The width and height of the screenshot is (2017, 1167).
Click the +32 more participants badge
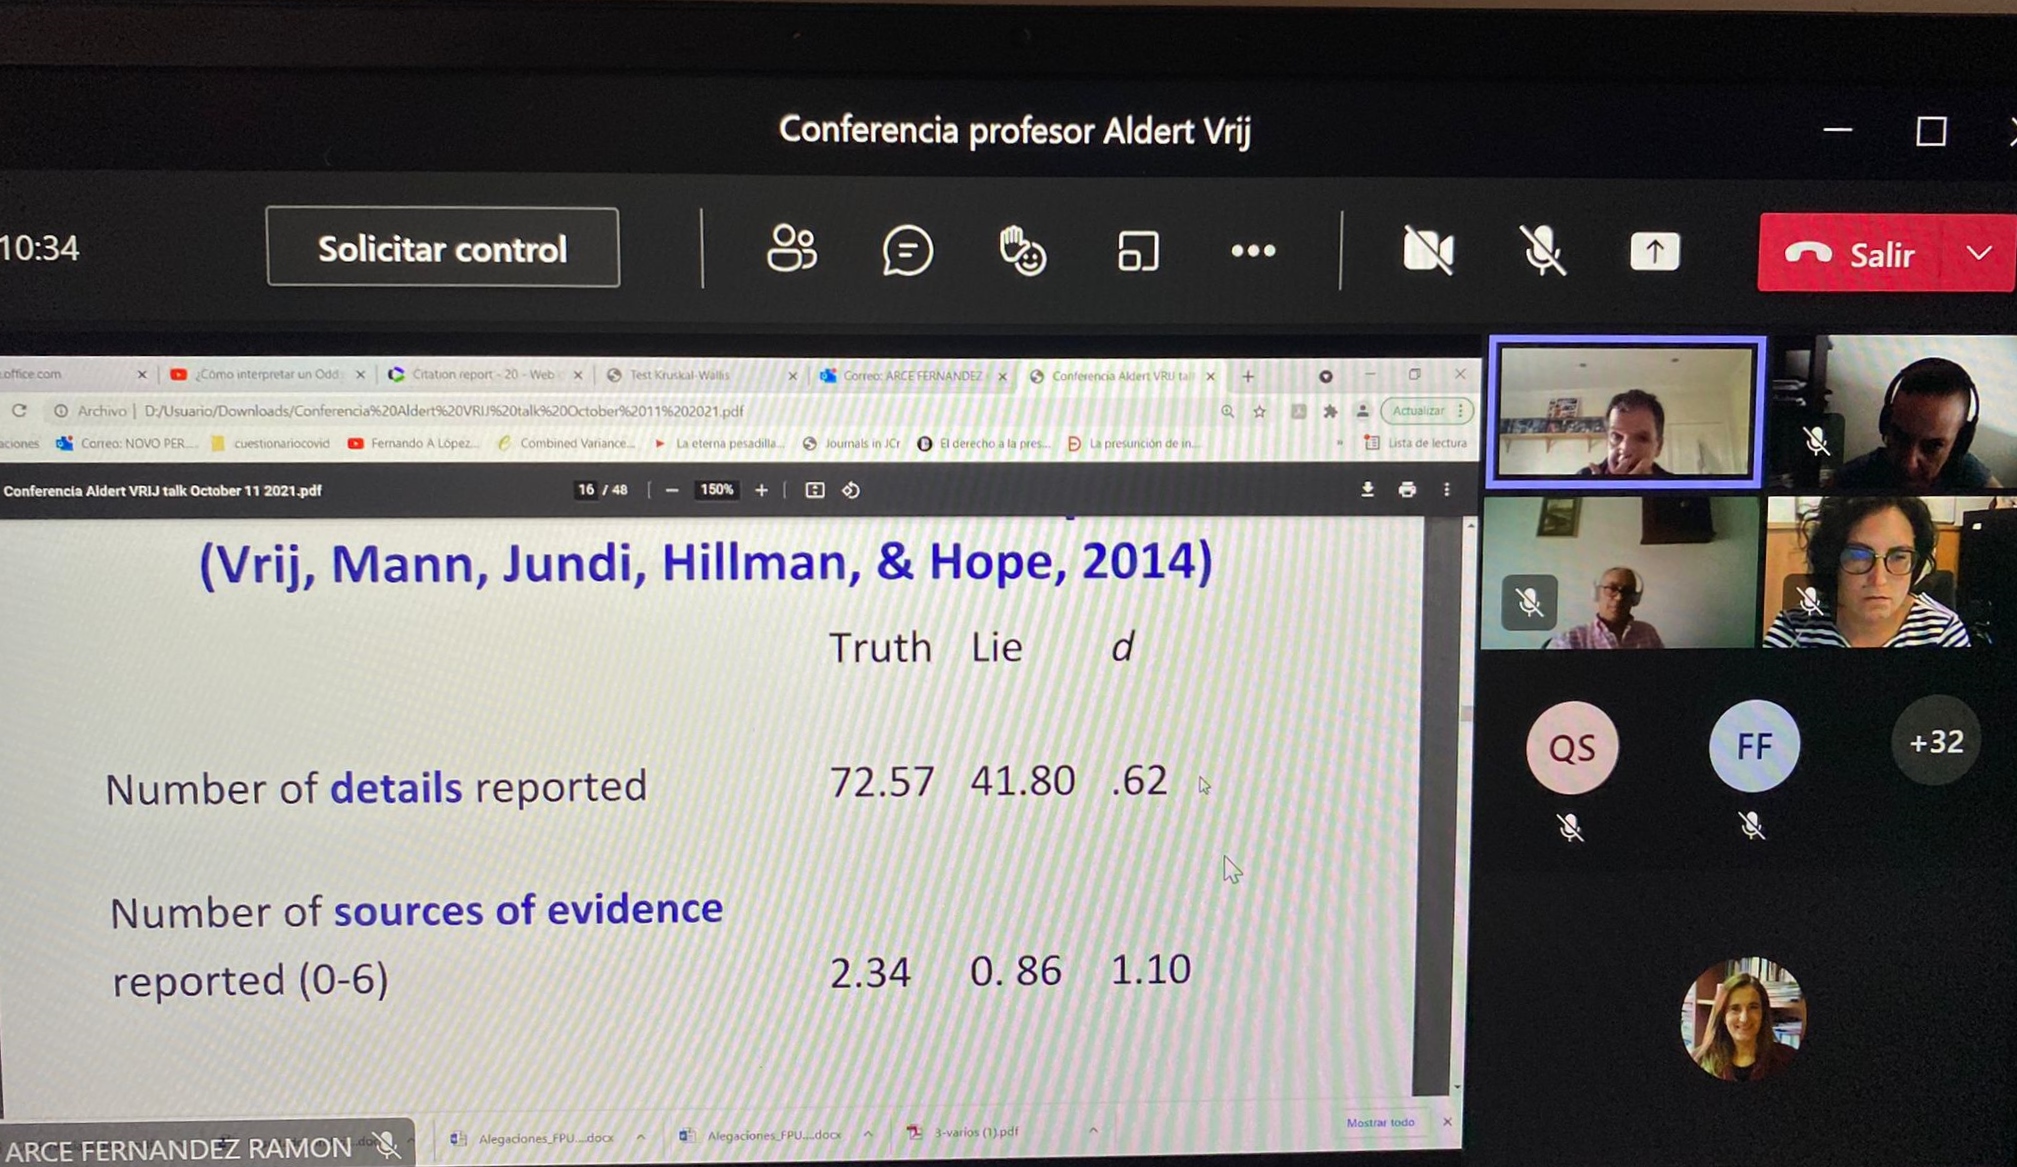(1936, 742)
